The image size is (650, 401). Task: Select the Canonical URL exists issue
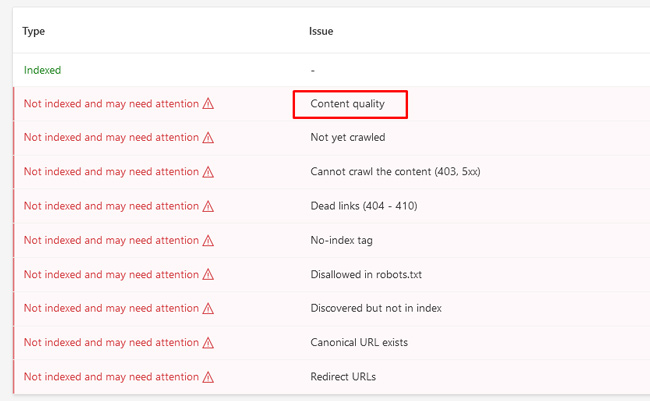click(359, 342)
